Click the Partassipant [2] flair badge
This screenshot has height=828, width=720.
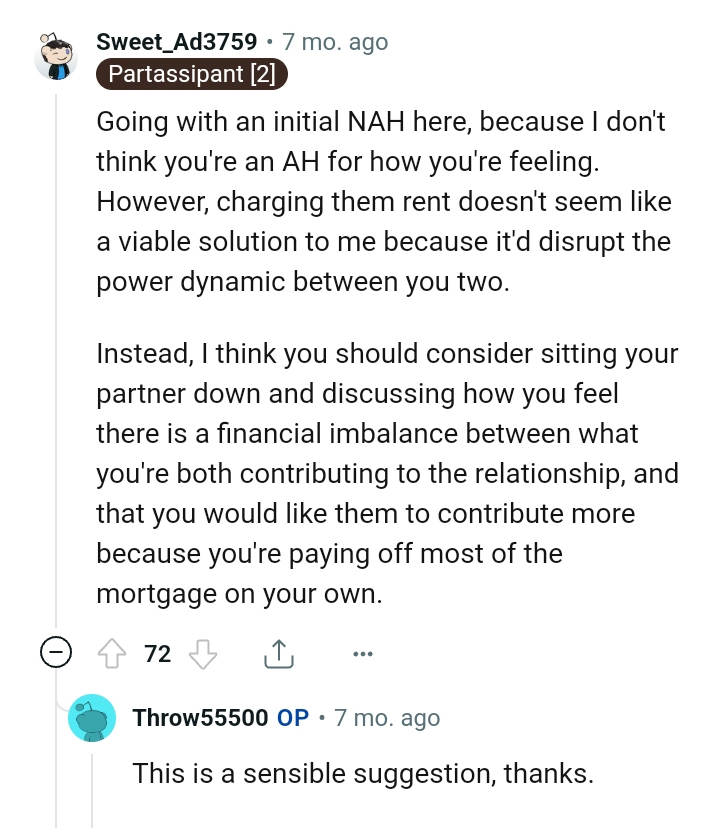pyautogui.click(x=191, y=74)
